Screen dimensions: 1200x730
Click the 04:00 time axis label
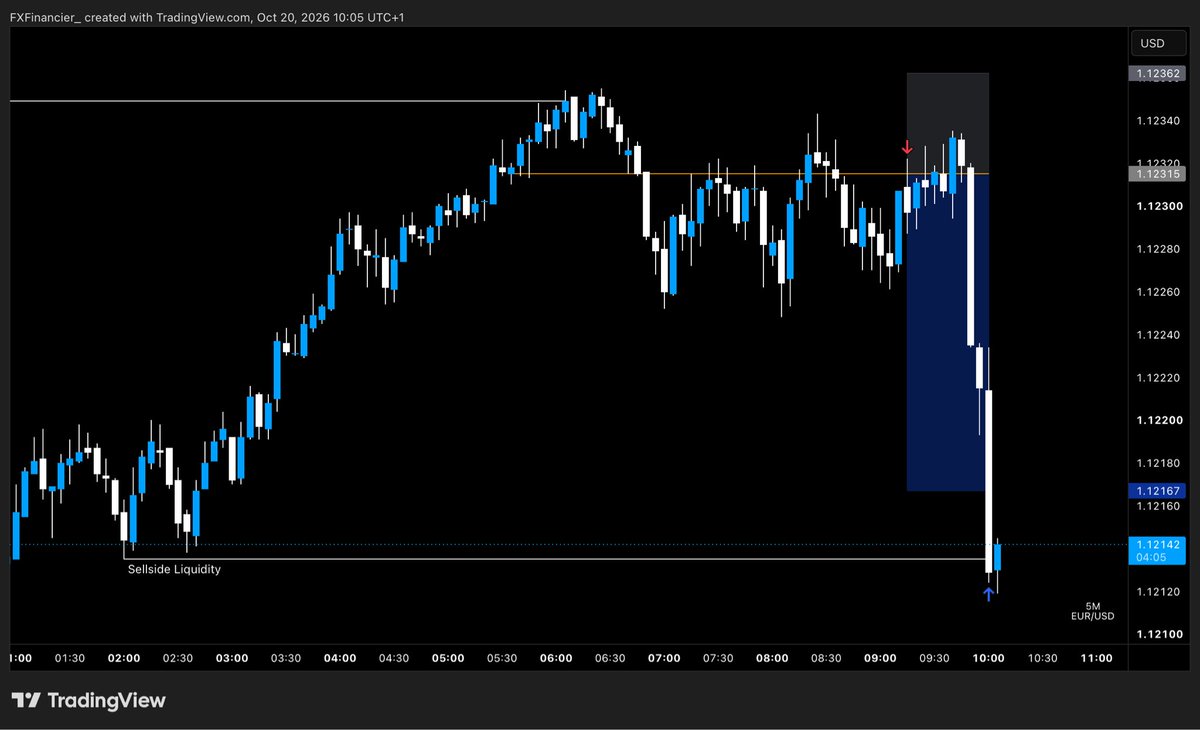tap(340, 658)
